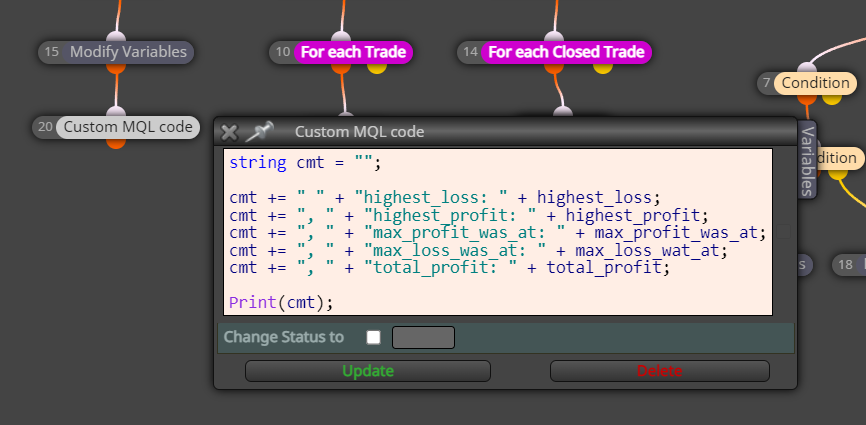Click yellow output connector of For each Trade
The height and width of the screenshot is (425, 866).
click(377, 68)
